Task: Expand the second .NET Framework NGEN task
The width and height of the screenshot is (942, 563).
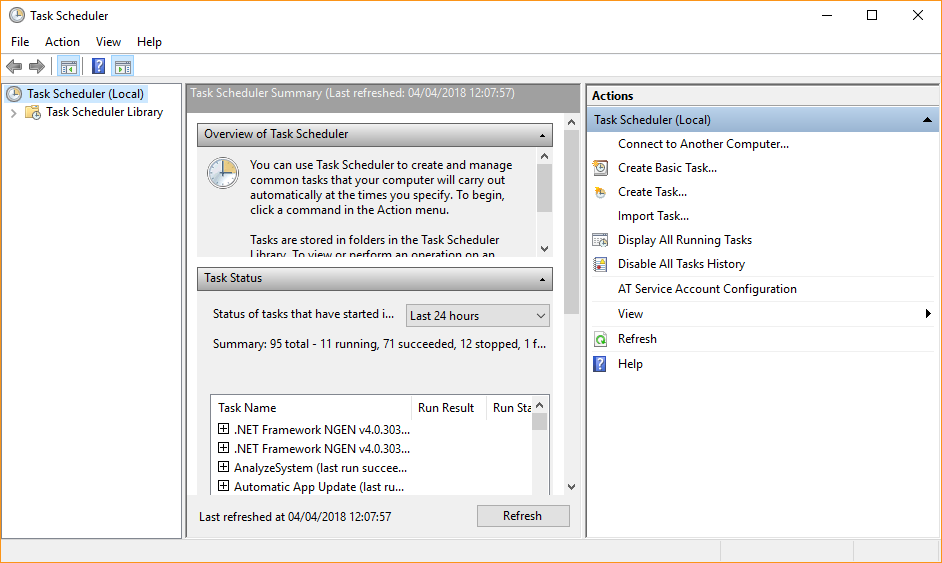Action: [x=223, y=448]
